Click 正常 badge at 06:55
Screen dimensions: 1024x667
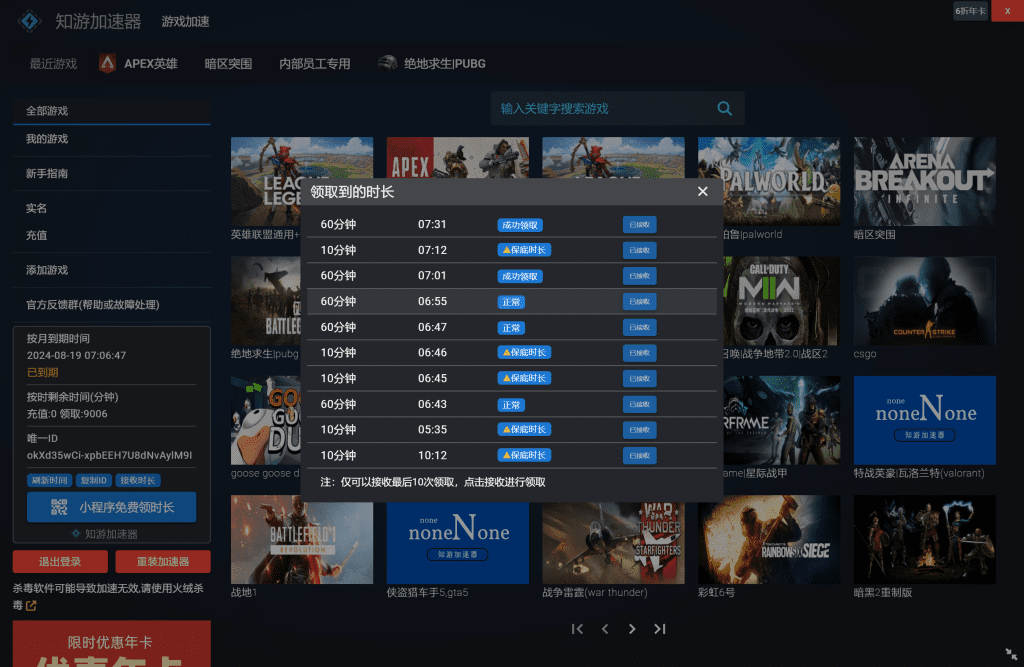point(511,302)
